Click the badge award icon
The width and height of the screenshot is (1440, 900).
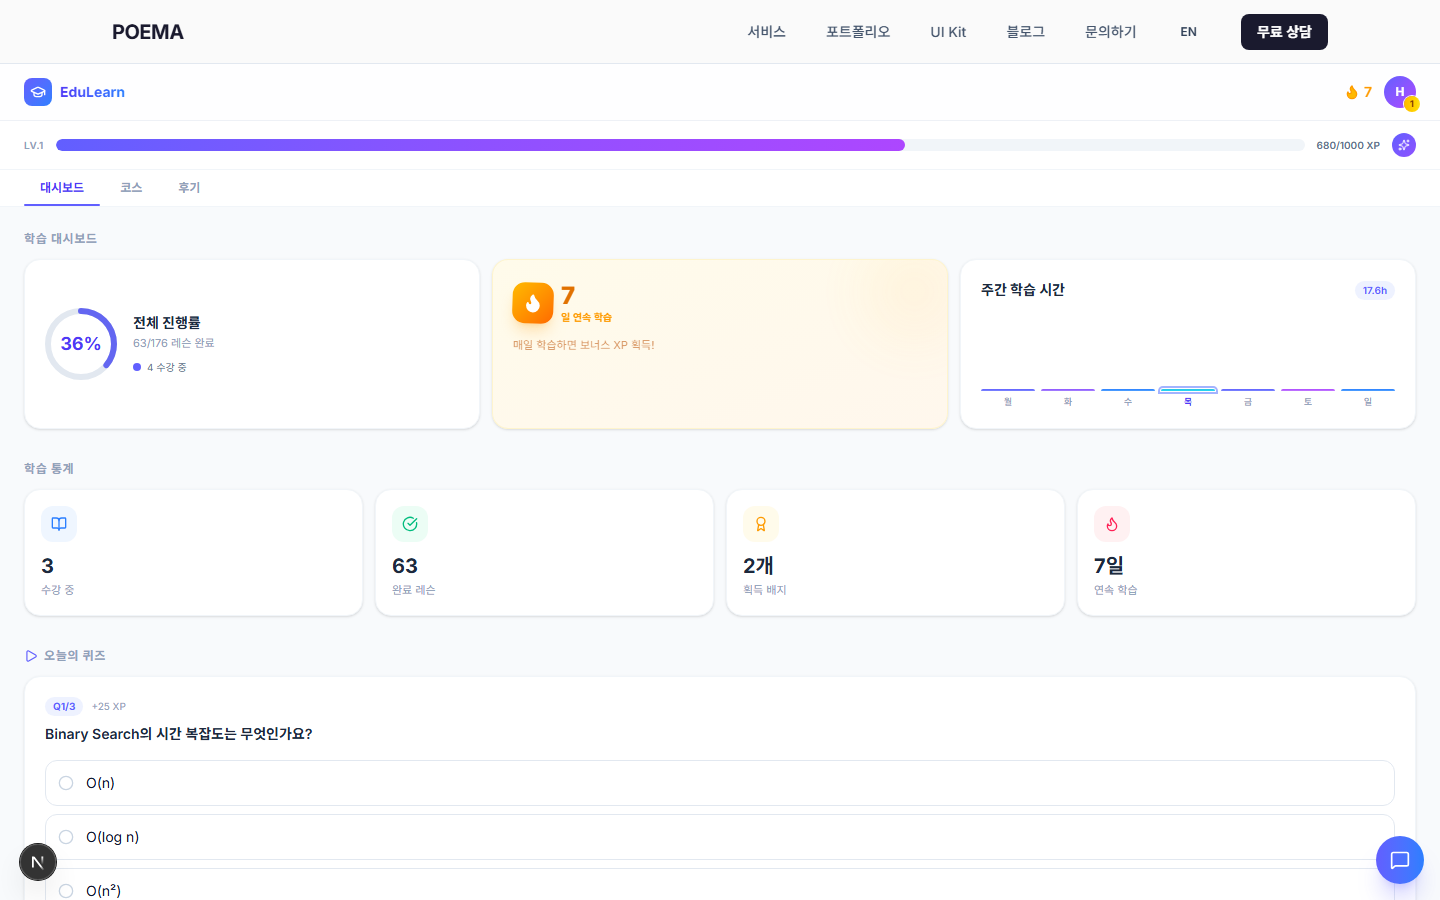[x=761, y=524]
